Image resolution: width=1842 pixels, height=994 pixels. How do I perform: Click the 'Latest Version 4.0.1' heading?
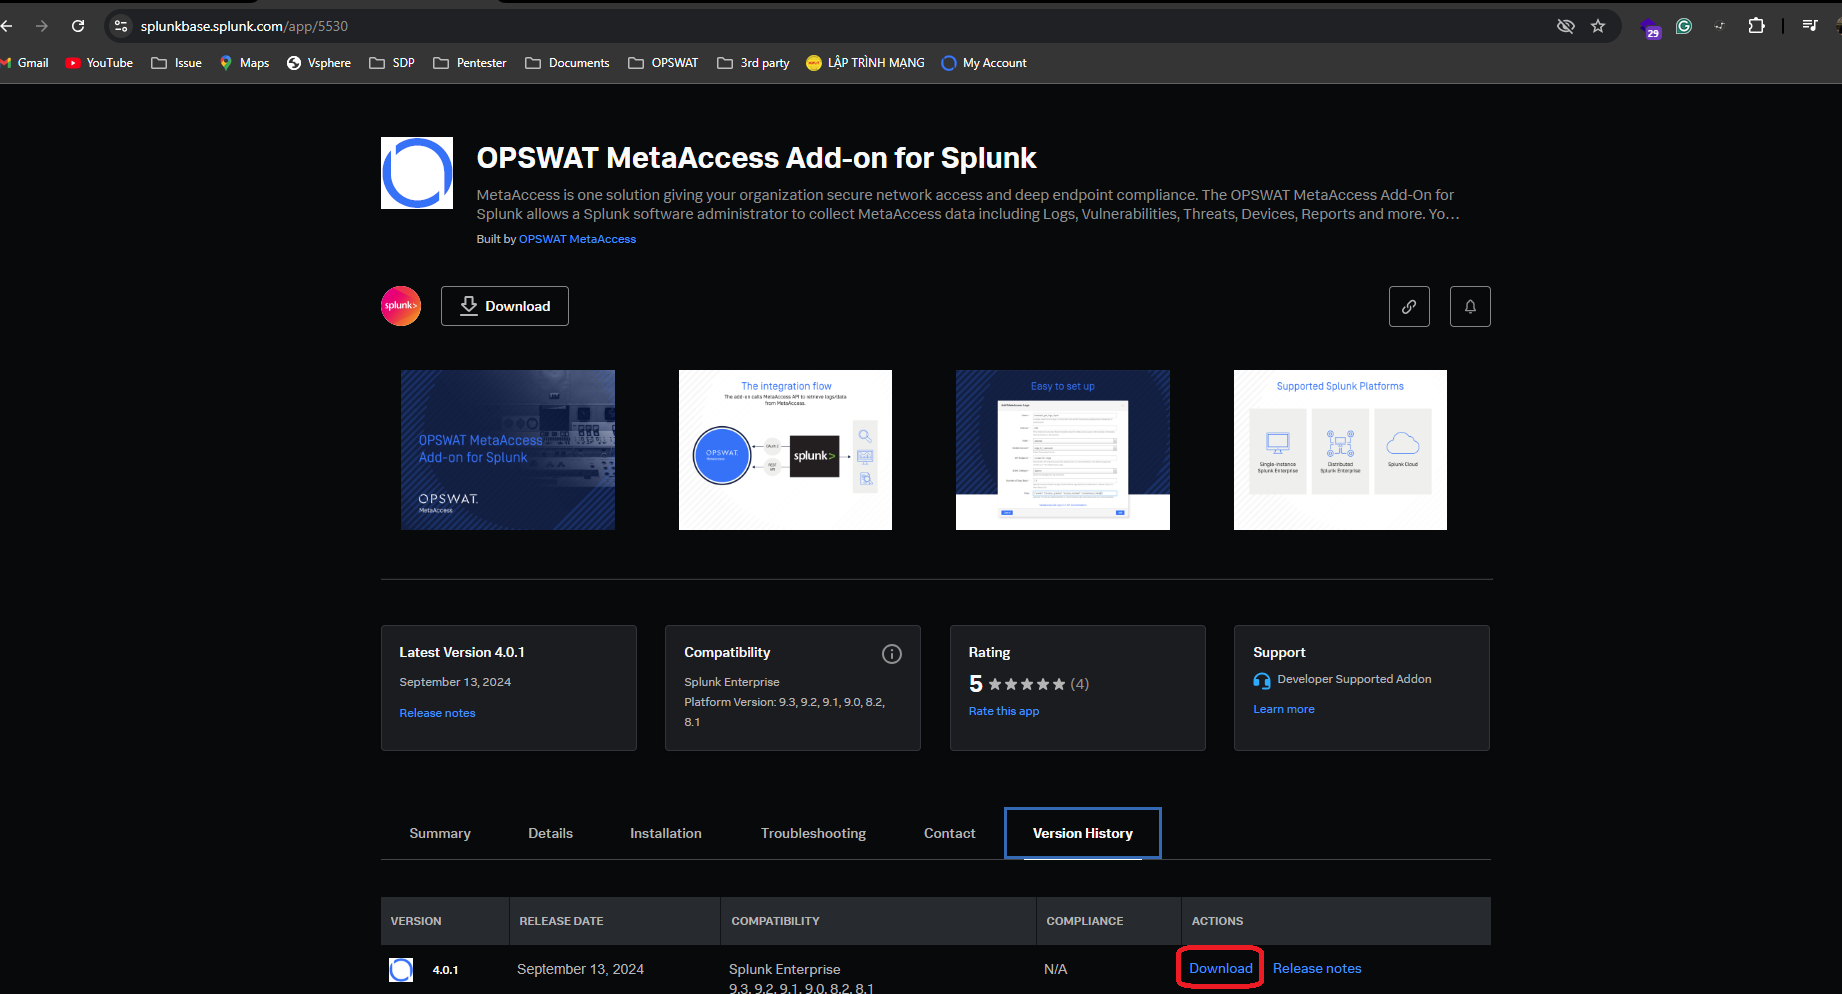pyautogui.click(x=462, y=652)
